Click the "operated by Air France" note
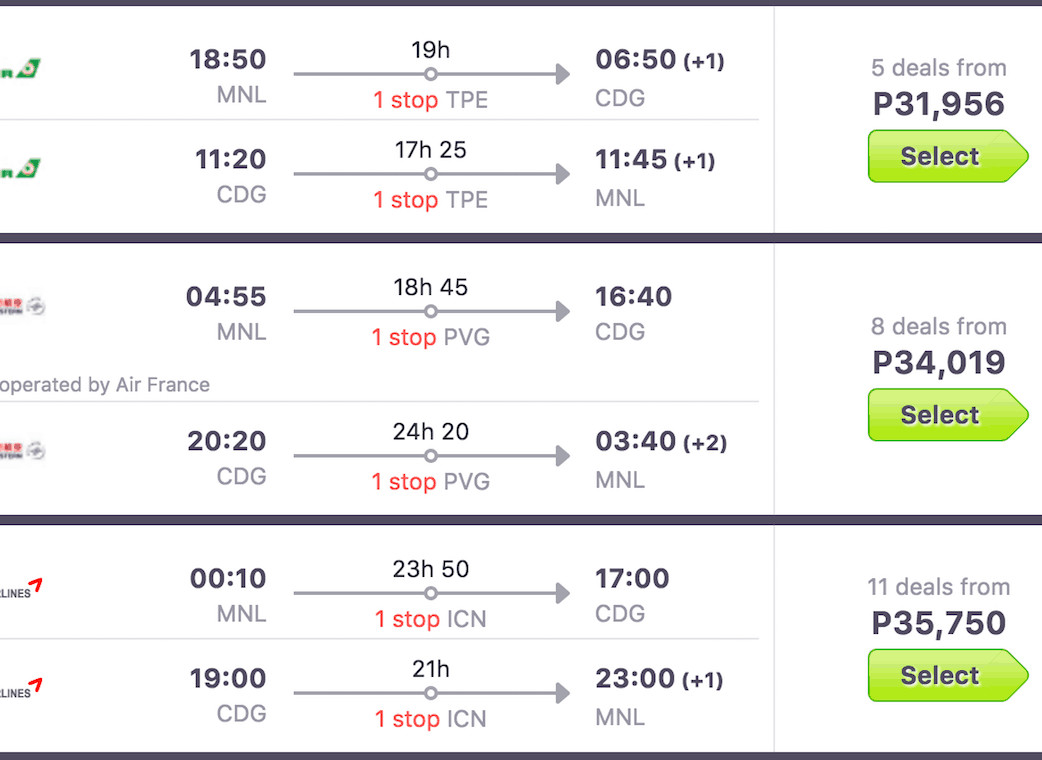This screenshot has width=1042, height=760. tap(104, 385)
